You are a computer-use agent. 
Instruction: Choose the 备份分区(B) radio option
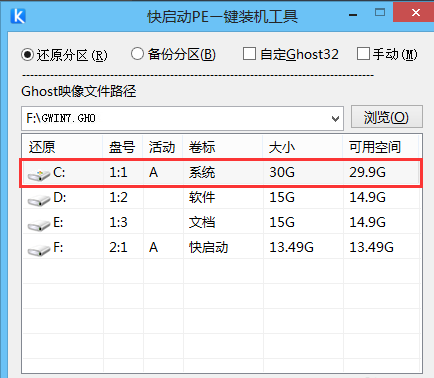point(137,54)
